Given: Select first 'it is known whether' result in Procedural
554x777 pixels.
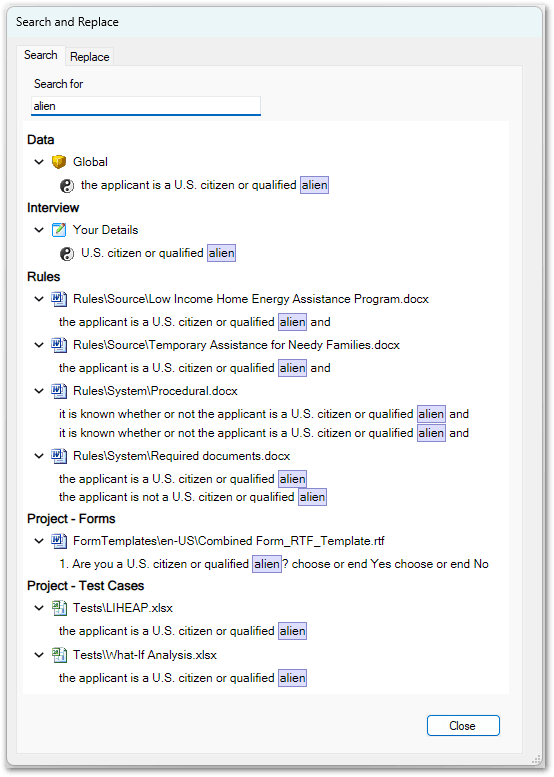Looking at the screenshot, I should pyautogui.click(x=264, y=414).
